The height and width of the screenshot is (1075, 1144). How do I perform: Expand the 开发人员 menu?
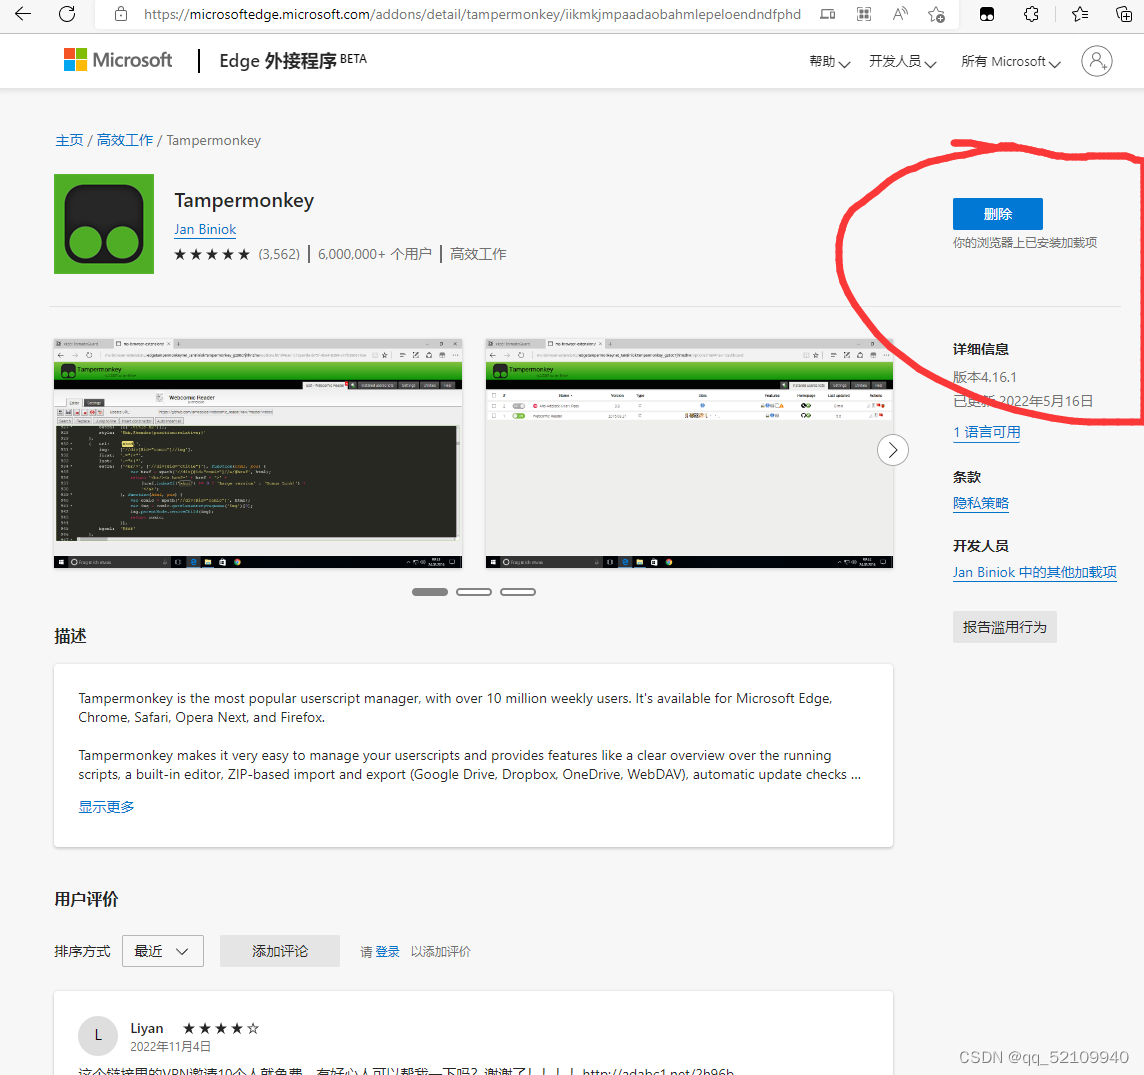point(903,62)
